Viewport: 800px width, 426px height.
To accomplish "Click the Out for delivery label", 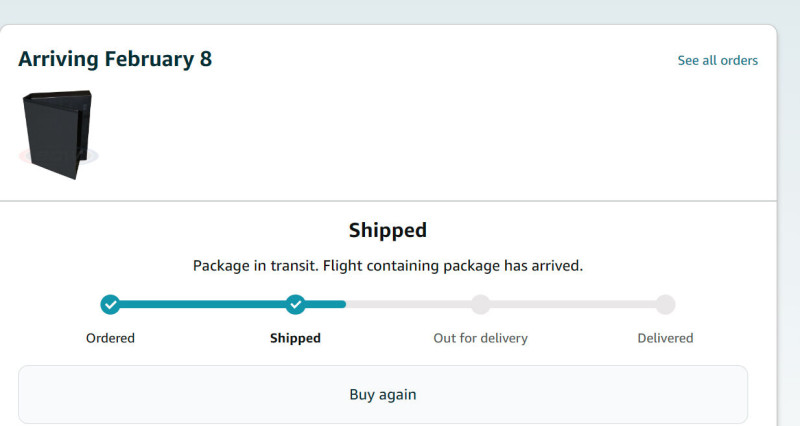I will [x=480, y=338].
